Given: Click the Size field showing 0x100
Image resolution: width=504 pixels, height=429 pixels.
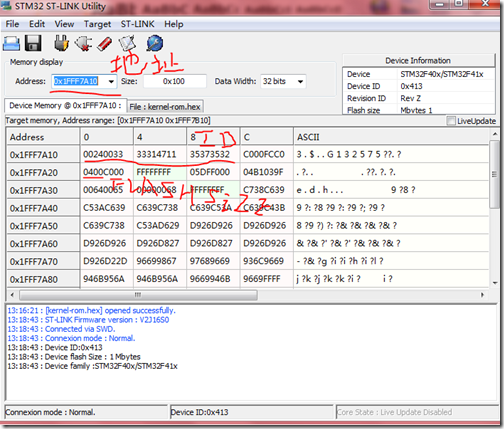Looking at the screenshot, I should (x=174, y=81).
